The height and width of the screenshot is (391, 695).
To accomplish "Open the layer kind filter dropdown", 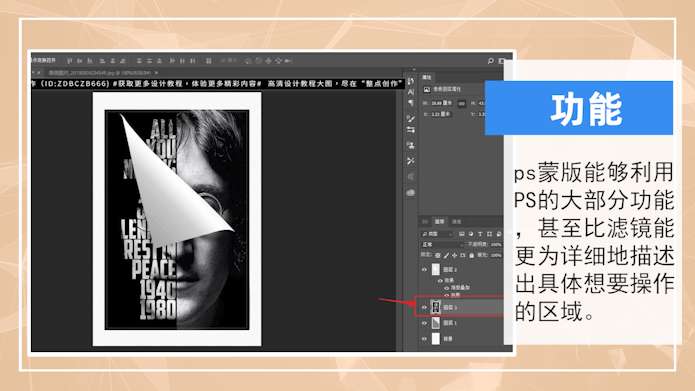I will (437, 234).
